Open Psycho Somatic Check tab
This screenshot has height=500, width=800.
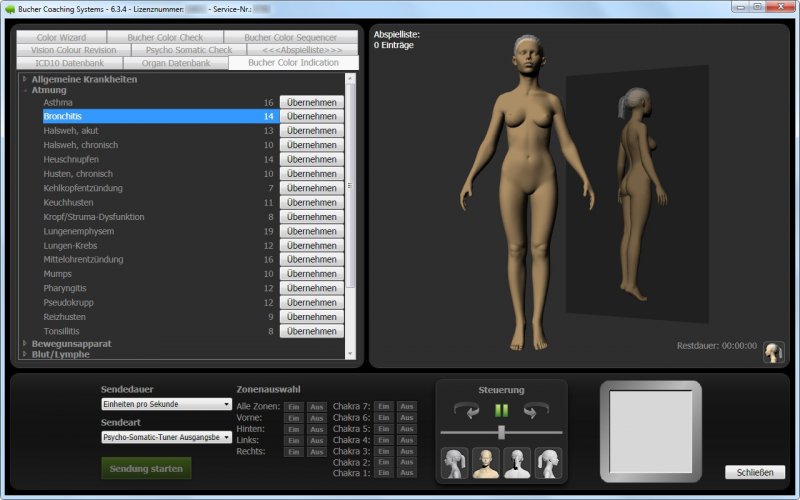click(189, 50)
